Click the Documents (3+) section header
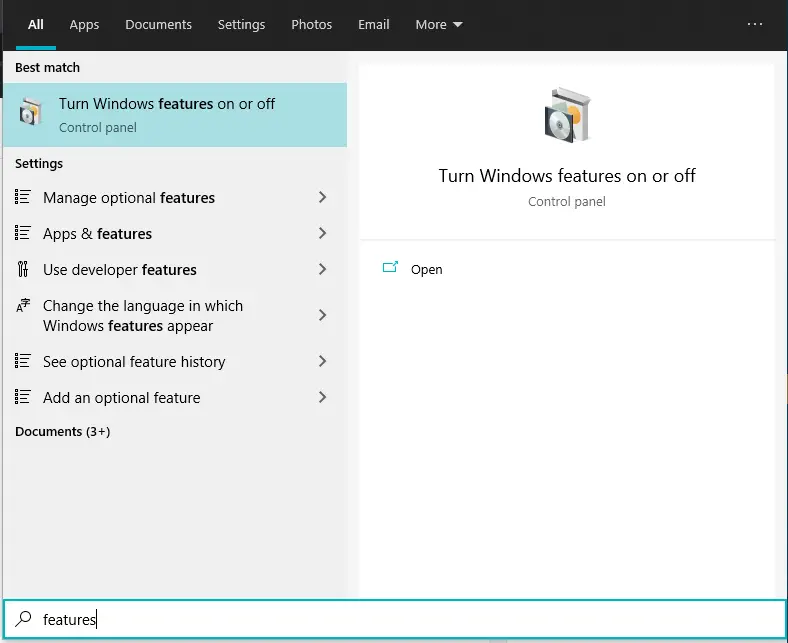The width and height of the screenshot is (788, 643). pyautogui.click(x=63, y=432)
